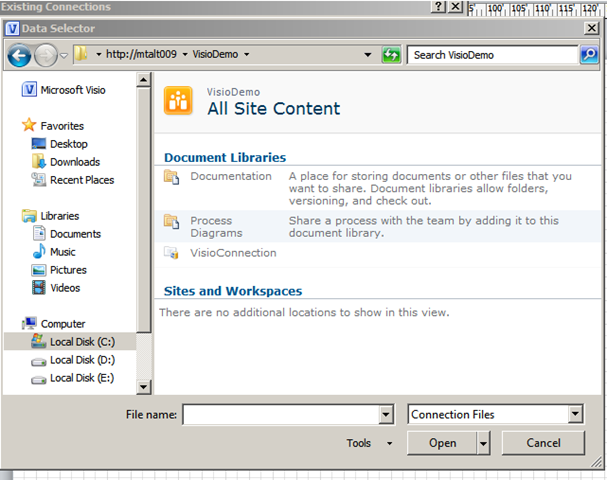
Task: Open recent pages dropdown next to Forward arrow
Action: (x=64, y=56)
